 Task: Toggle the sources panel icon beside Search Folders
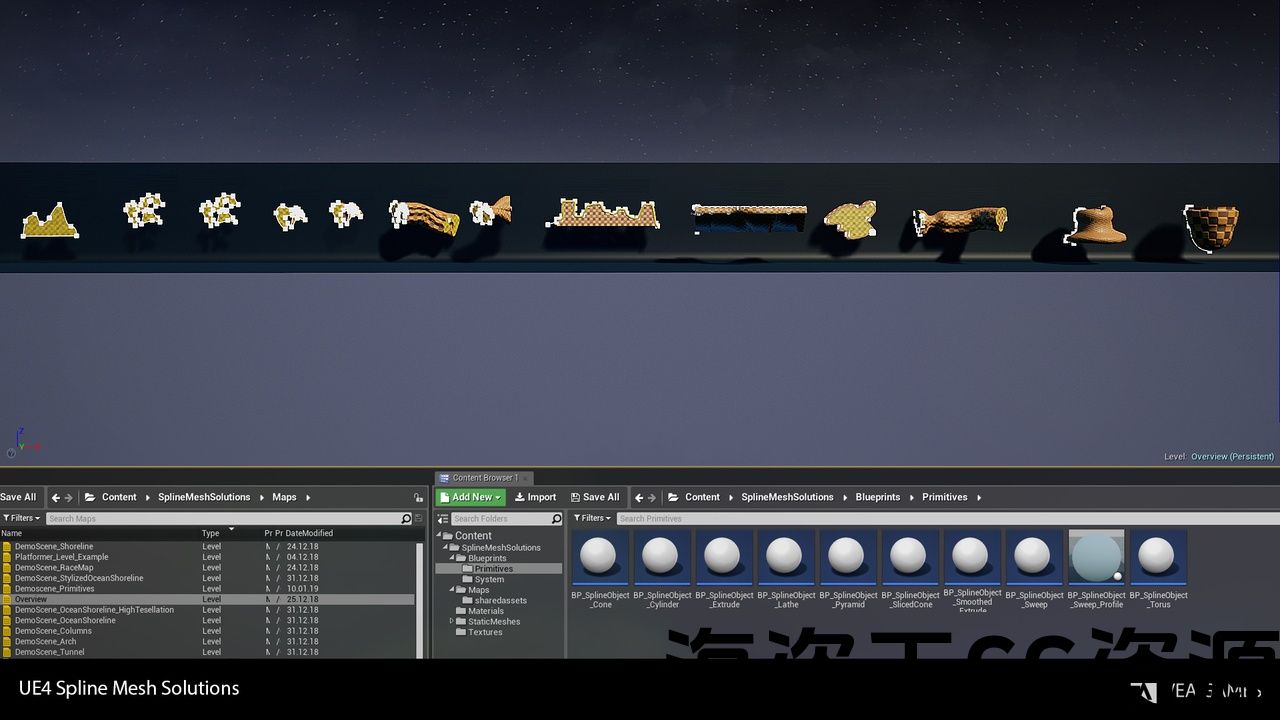point(445,518)
